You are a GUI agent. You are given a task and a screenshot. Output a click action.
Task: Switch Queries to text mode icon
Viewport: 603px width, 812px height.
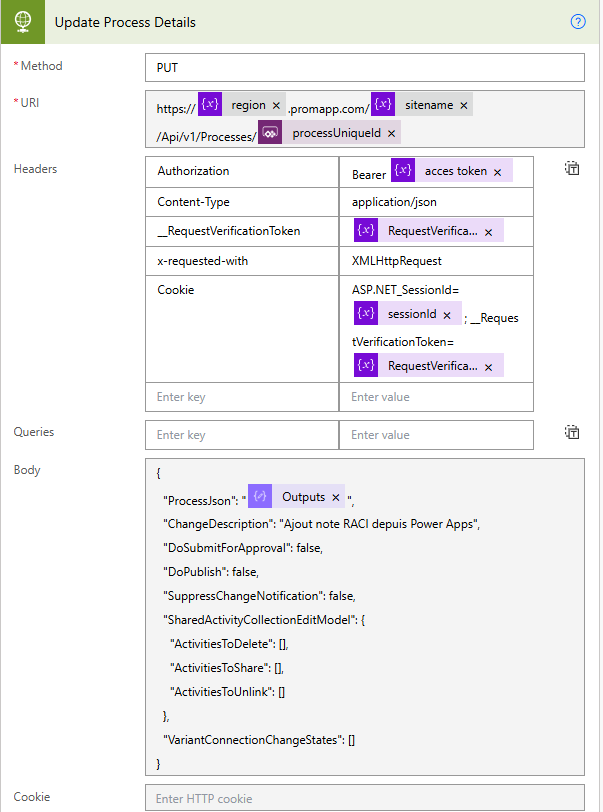572,433
